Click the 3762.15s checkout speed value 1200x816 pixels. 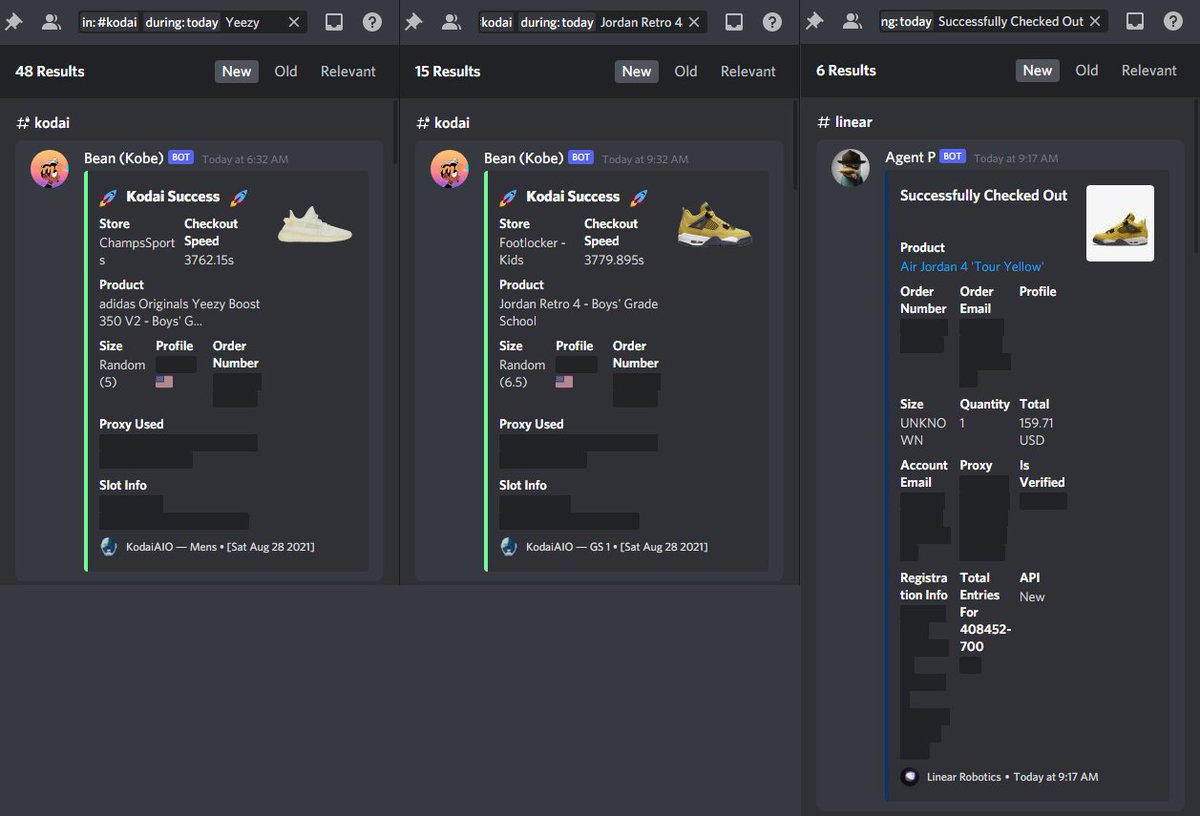tap(210, 260)
